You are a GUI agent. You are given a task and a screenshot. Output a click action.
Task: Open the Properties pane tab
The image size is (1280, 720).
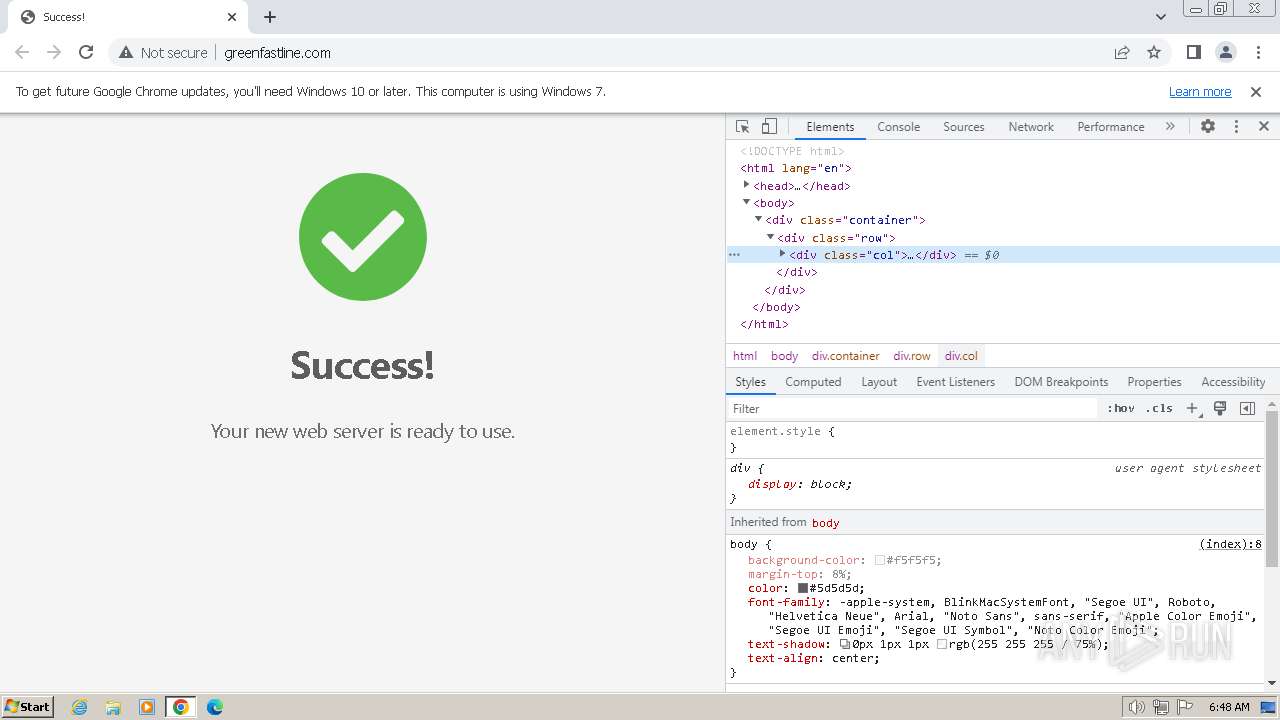click(x=1154, y=382)
